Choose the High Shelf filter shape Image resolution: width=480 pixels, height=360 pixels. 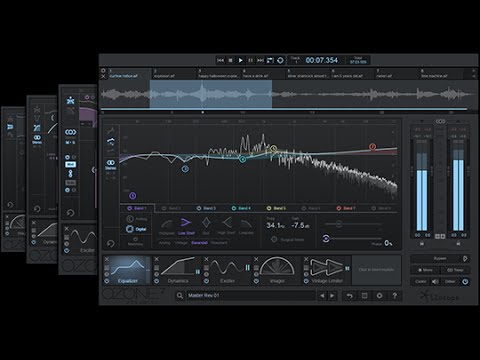tap(227, 226)
